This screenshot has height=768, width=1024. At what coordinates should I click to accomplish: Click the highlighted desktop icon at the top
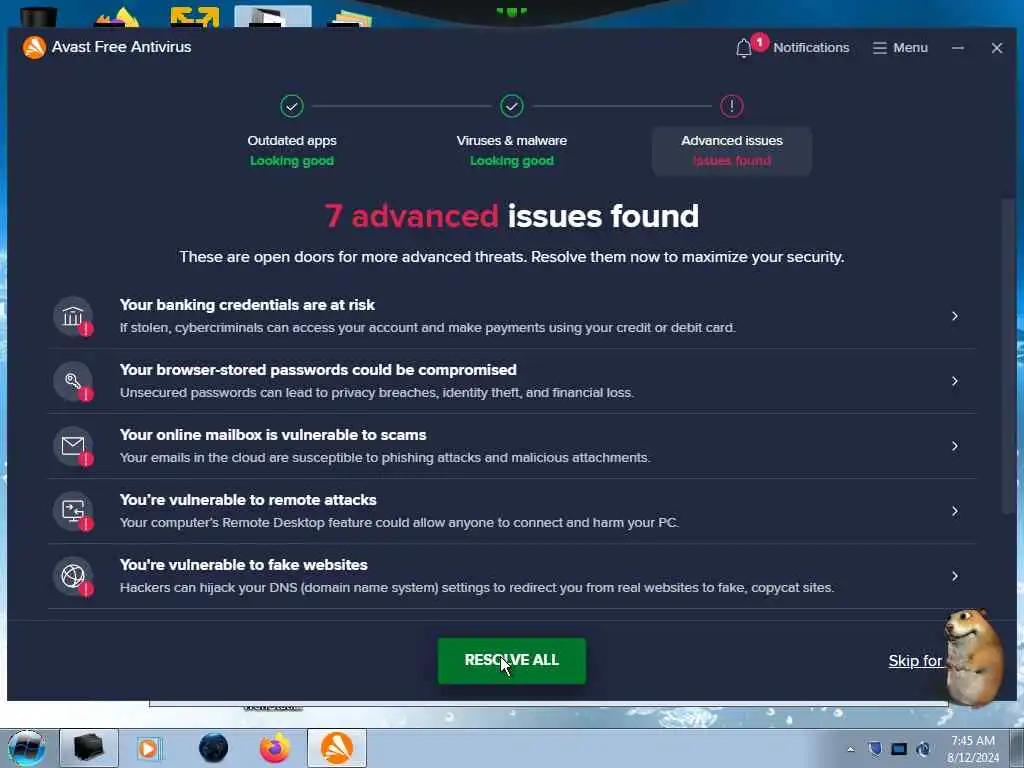pyautogui.click(x=273, y=16)
